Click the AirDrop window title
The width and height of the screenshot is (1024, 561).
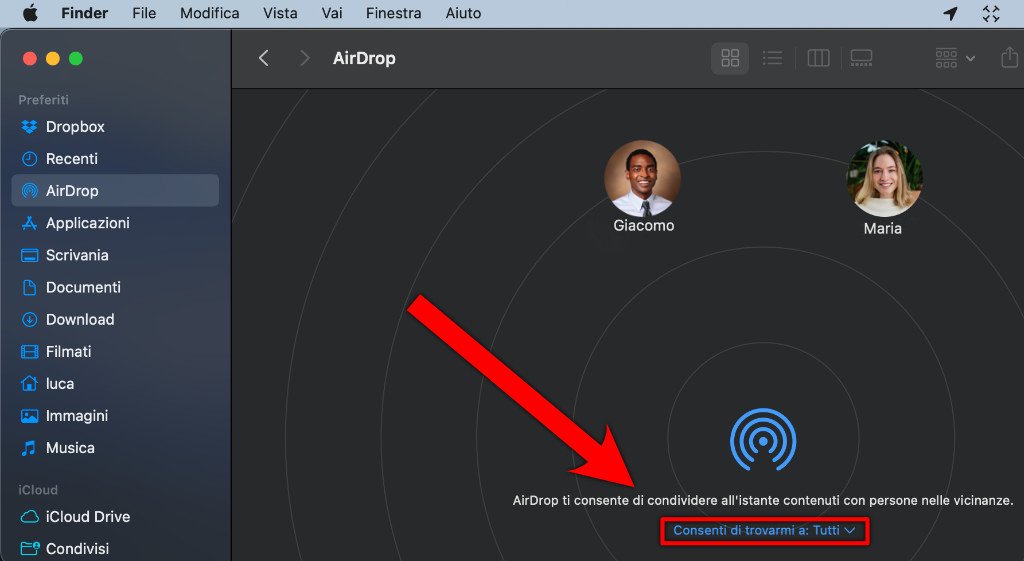364,58
